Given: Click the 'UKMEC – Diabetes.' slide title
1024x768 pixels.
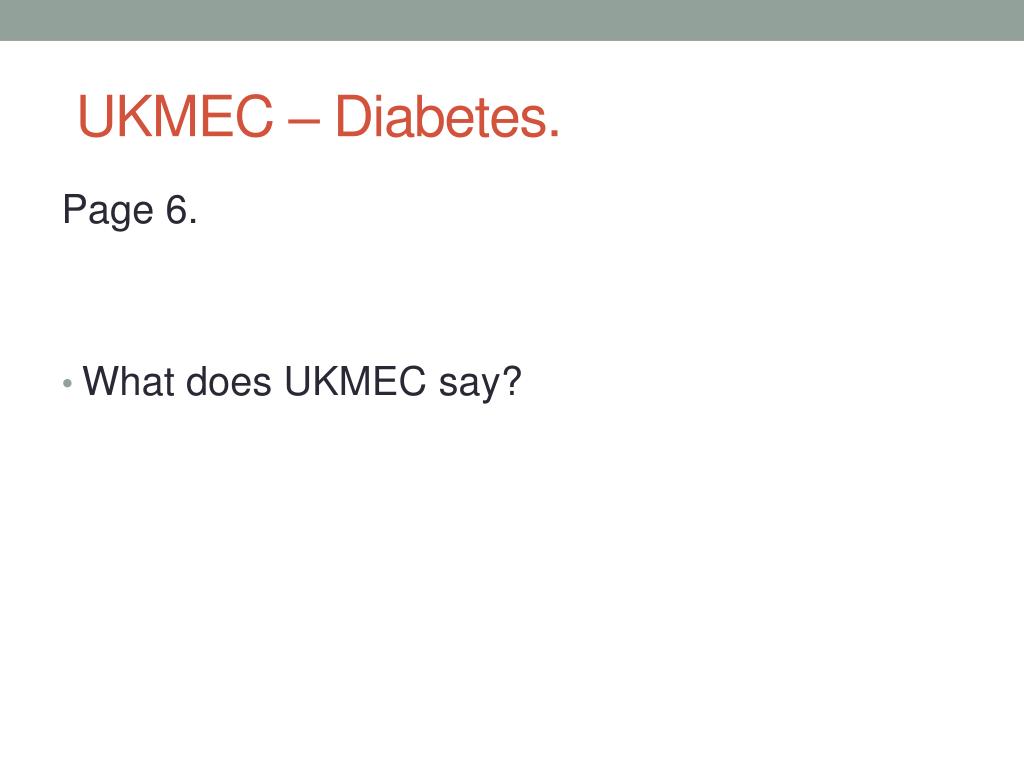Looking at the screenshot, I should pos(319,116).
